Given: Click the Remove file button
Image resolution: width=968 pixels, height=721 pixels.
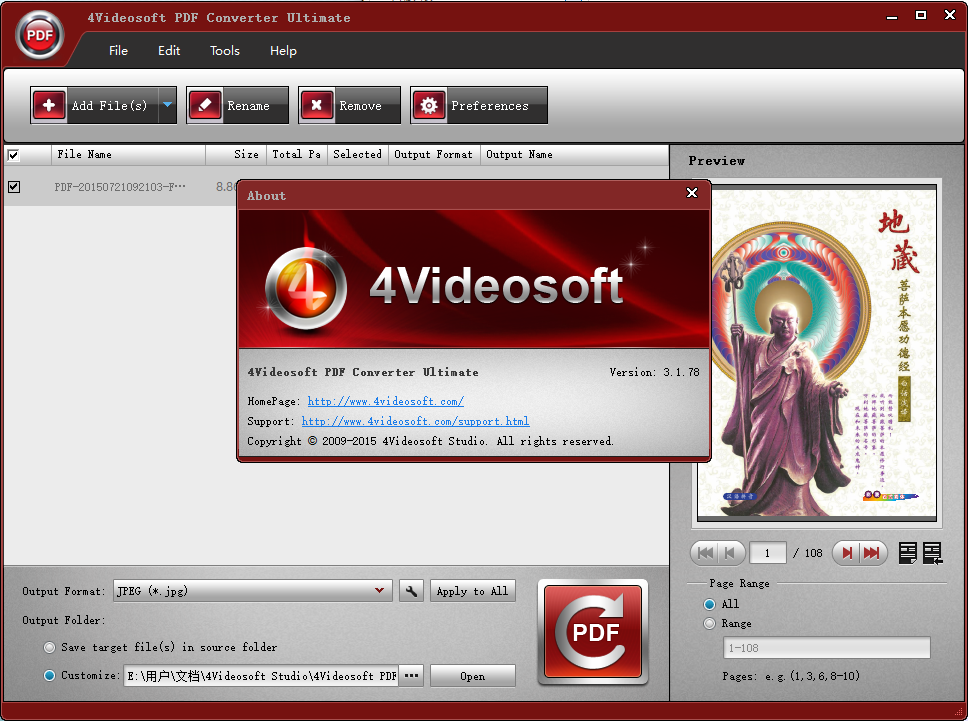Looking at the screenshot, I should pos(349,105).
